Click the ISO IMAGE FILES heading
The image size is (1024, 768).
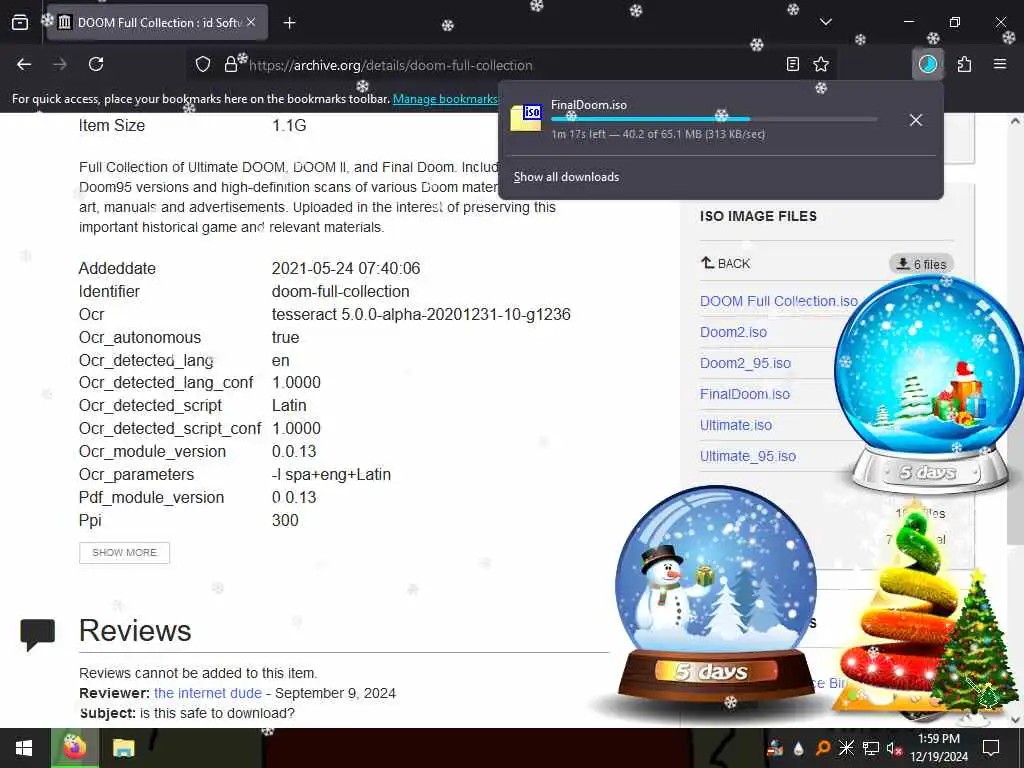click(758, 216)
